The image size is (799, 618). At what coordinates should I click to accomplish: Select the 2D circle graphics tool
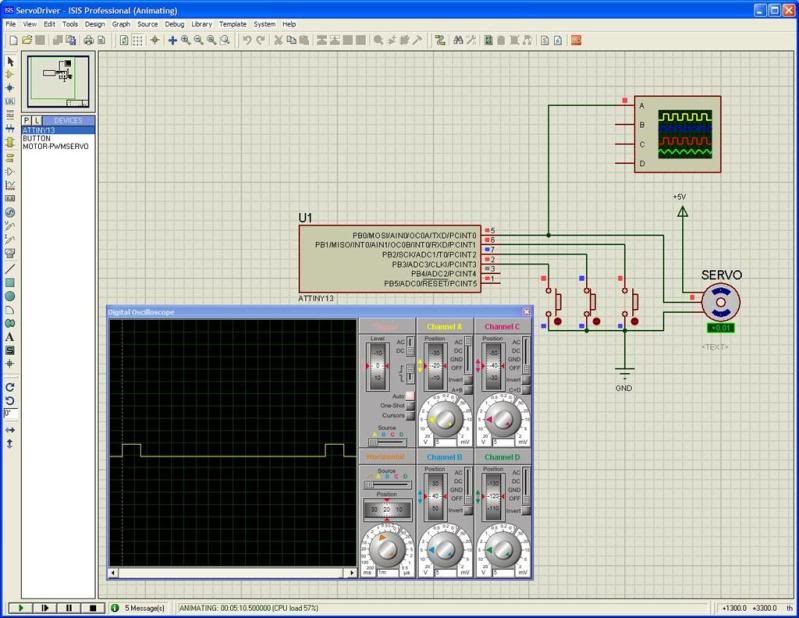coord(10,297)
